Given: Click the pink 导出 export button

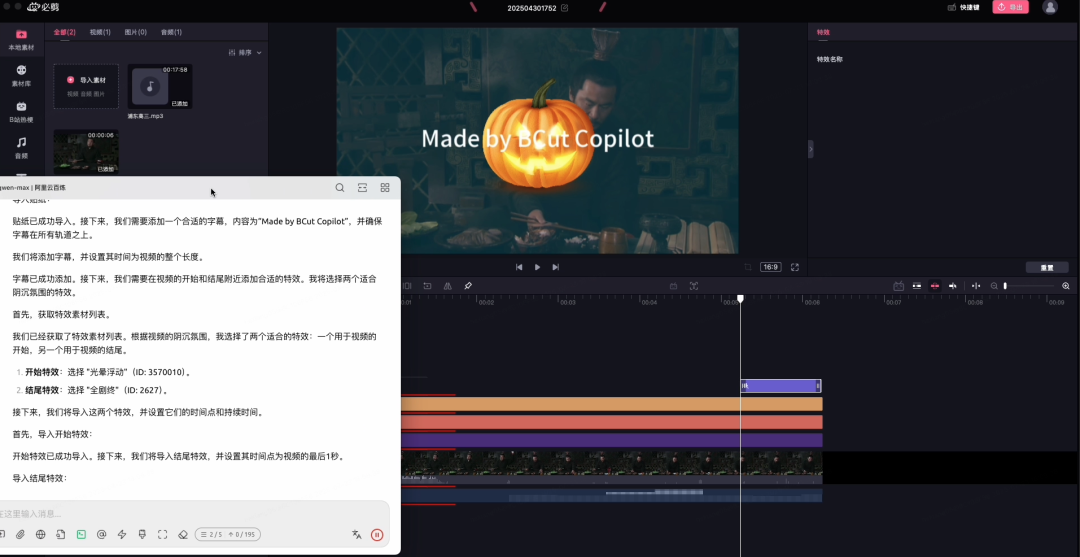Looking at the screenshot, I should (x=1010, y=7).
